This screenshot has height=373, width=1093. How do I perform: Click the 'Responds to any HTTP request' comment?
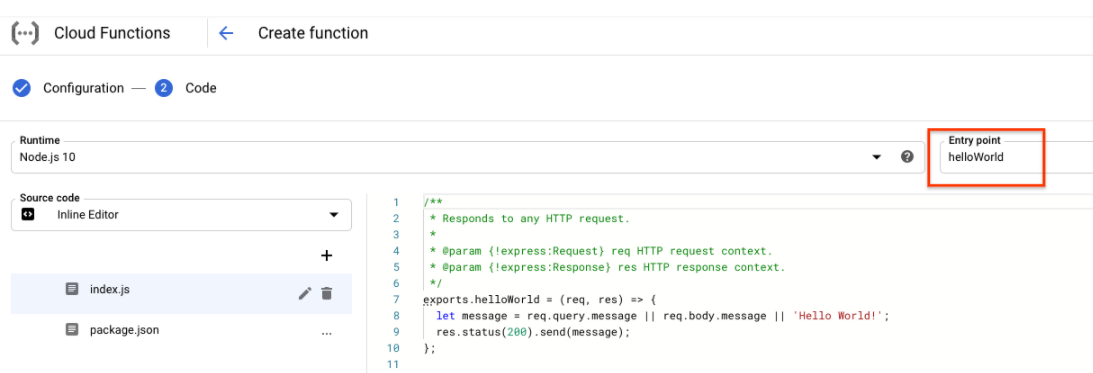coord(530,218)
